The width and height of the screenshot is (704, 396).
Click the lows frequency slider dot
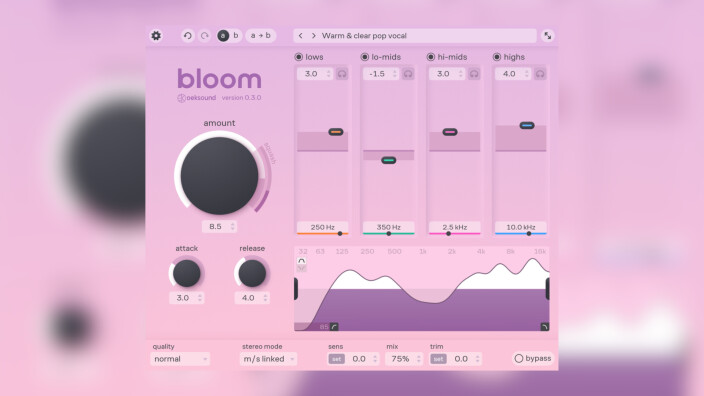pyautogui.click(x=340, y=233)
